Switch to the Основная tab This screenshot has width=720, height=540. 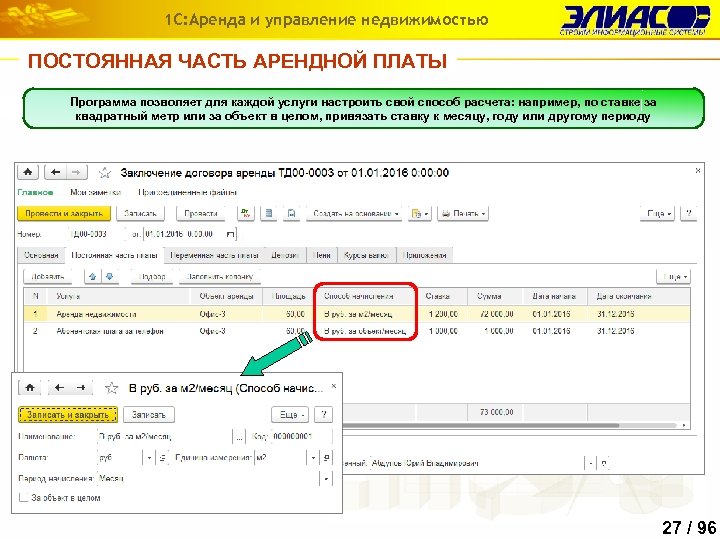tap(41, 255)
